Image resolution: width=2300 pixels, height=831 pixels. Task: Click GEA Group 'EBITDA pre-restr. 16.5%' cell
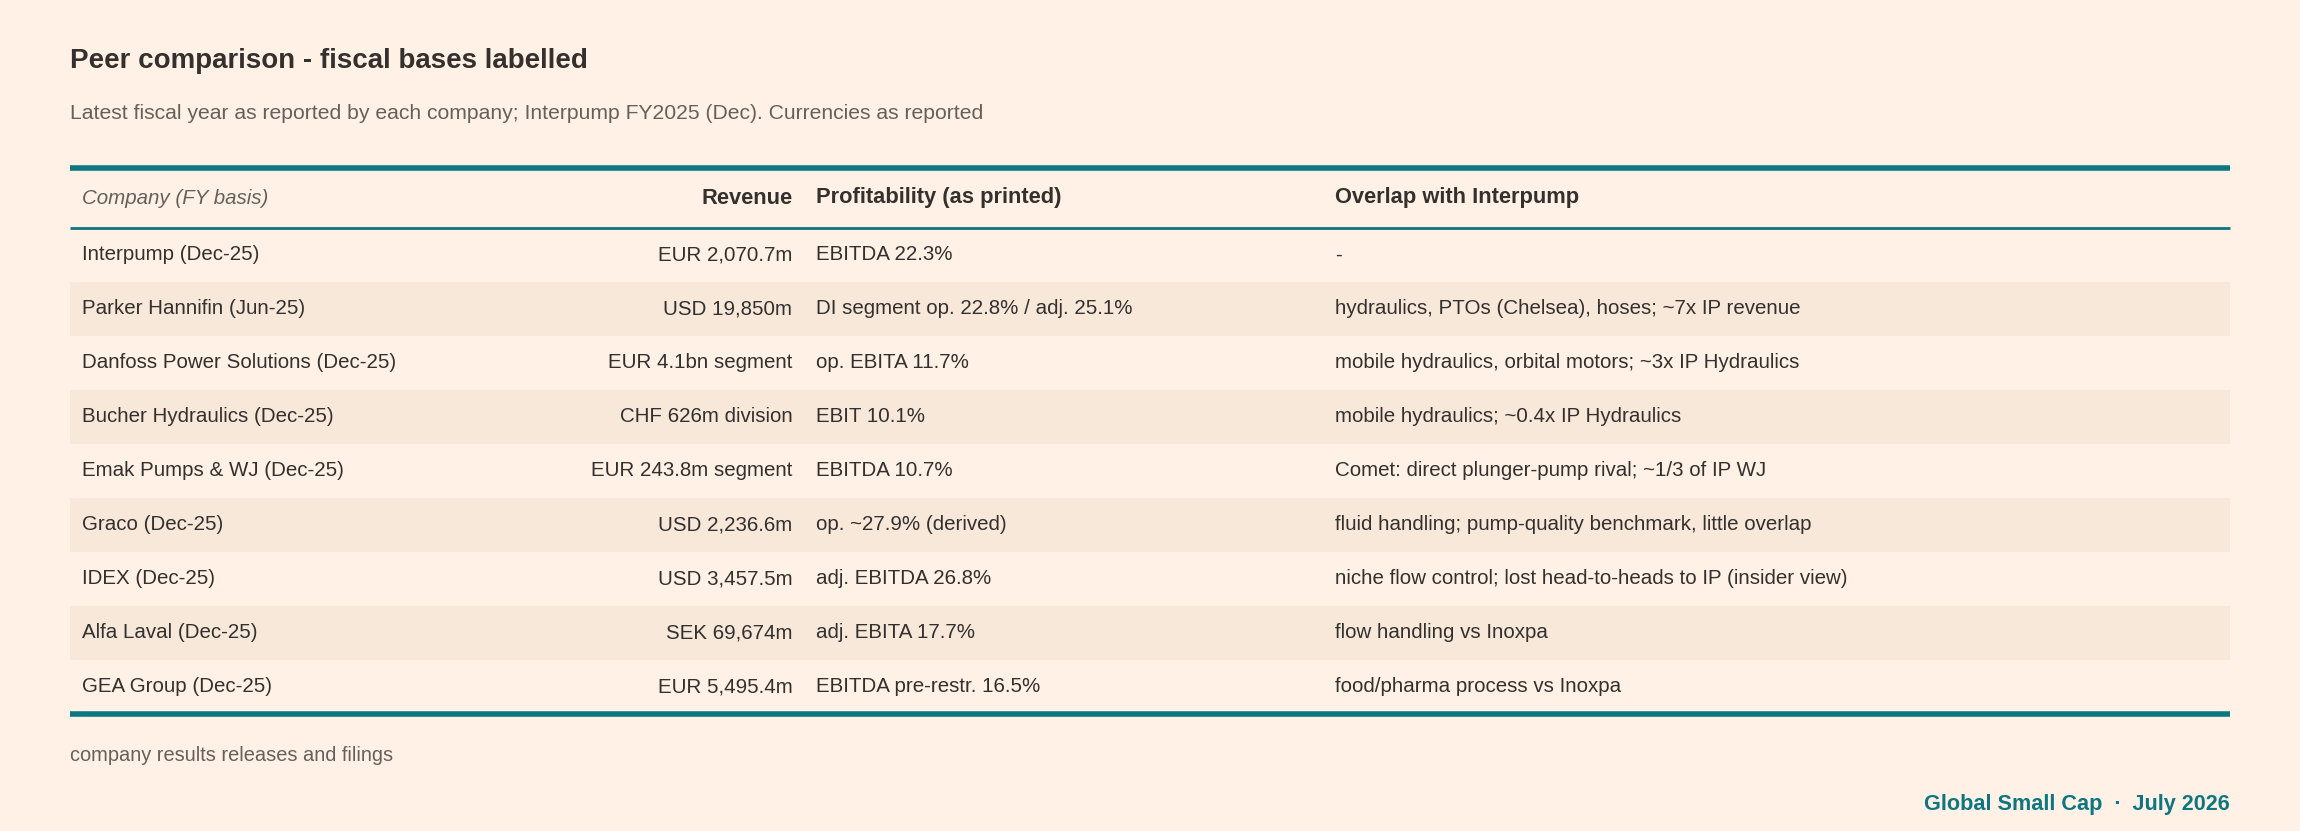(x=928, y=685)
